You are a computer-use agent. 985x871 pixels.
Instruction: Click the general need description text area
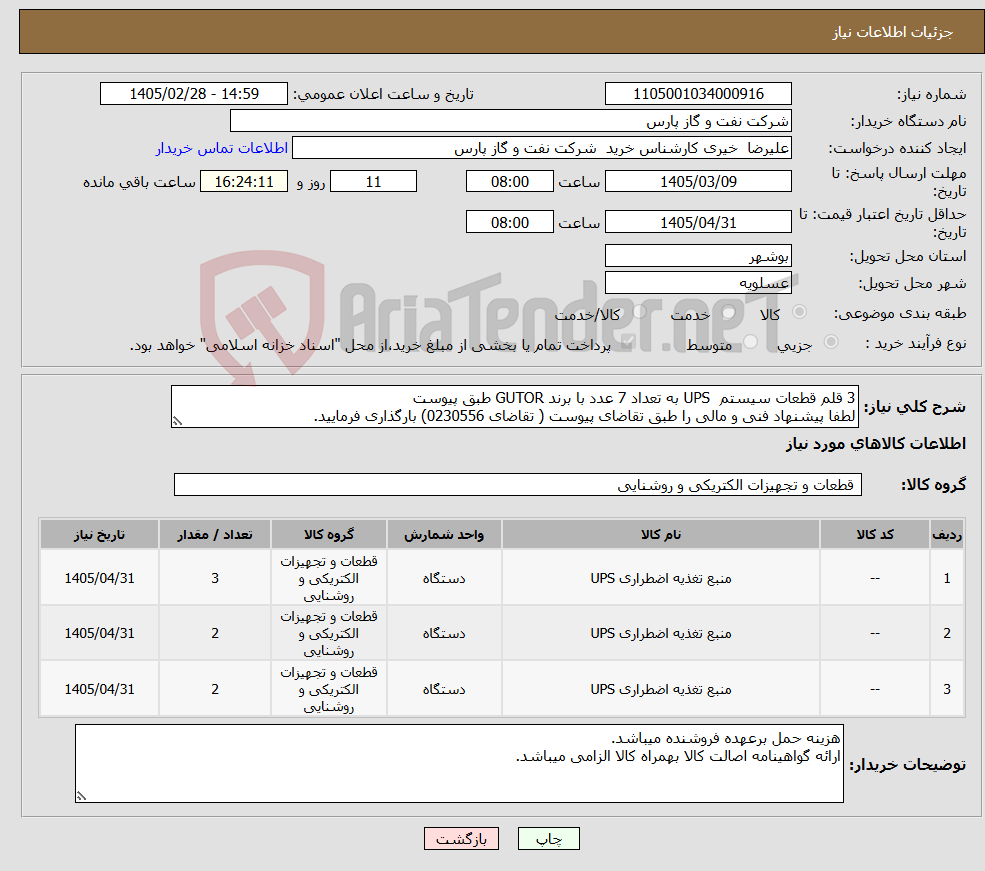[x=514, y=407]
